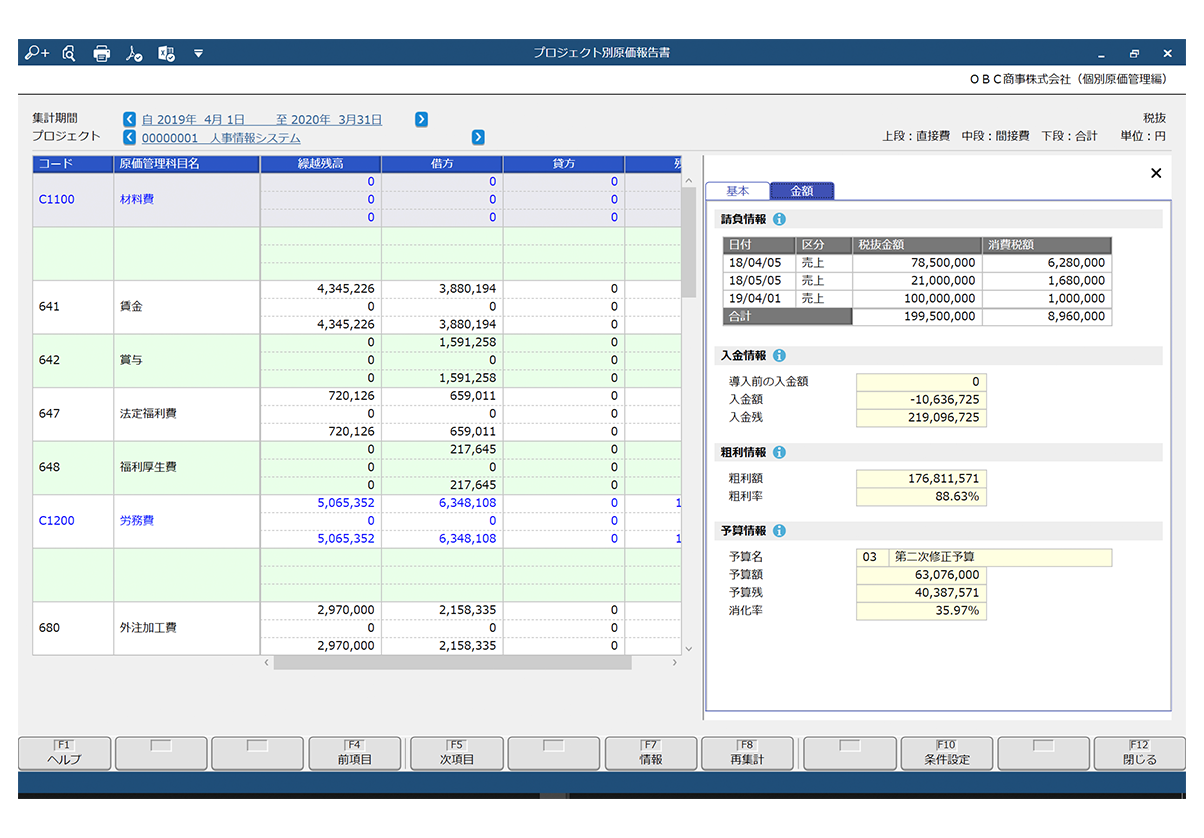Open F10 条件設定 settings
The height and width of the screenshot is (838, 1204).
click(946, 753)
